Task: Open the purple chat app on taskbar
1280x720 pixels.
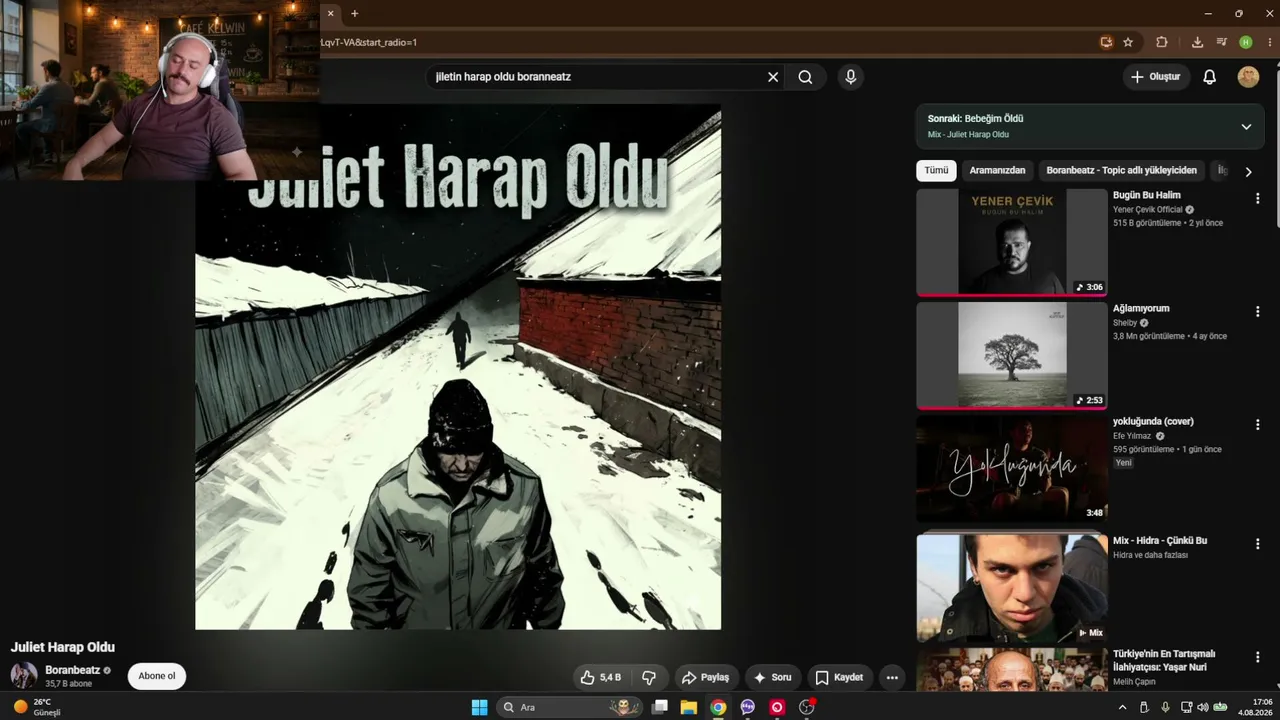Action: tap(748, 707)
